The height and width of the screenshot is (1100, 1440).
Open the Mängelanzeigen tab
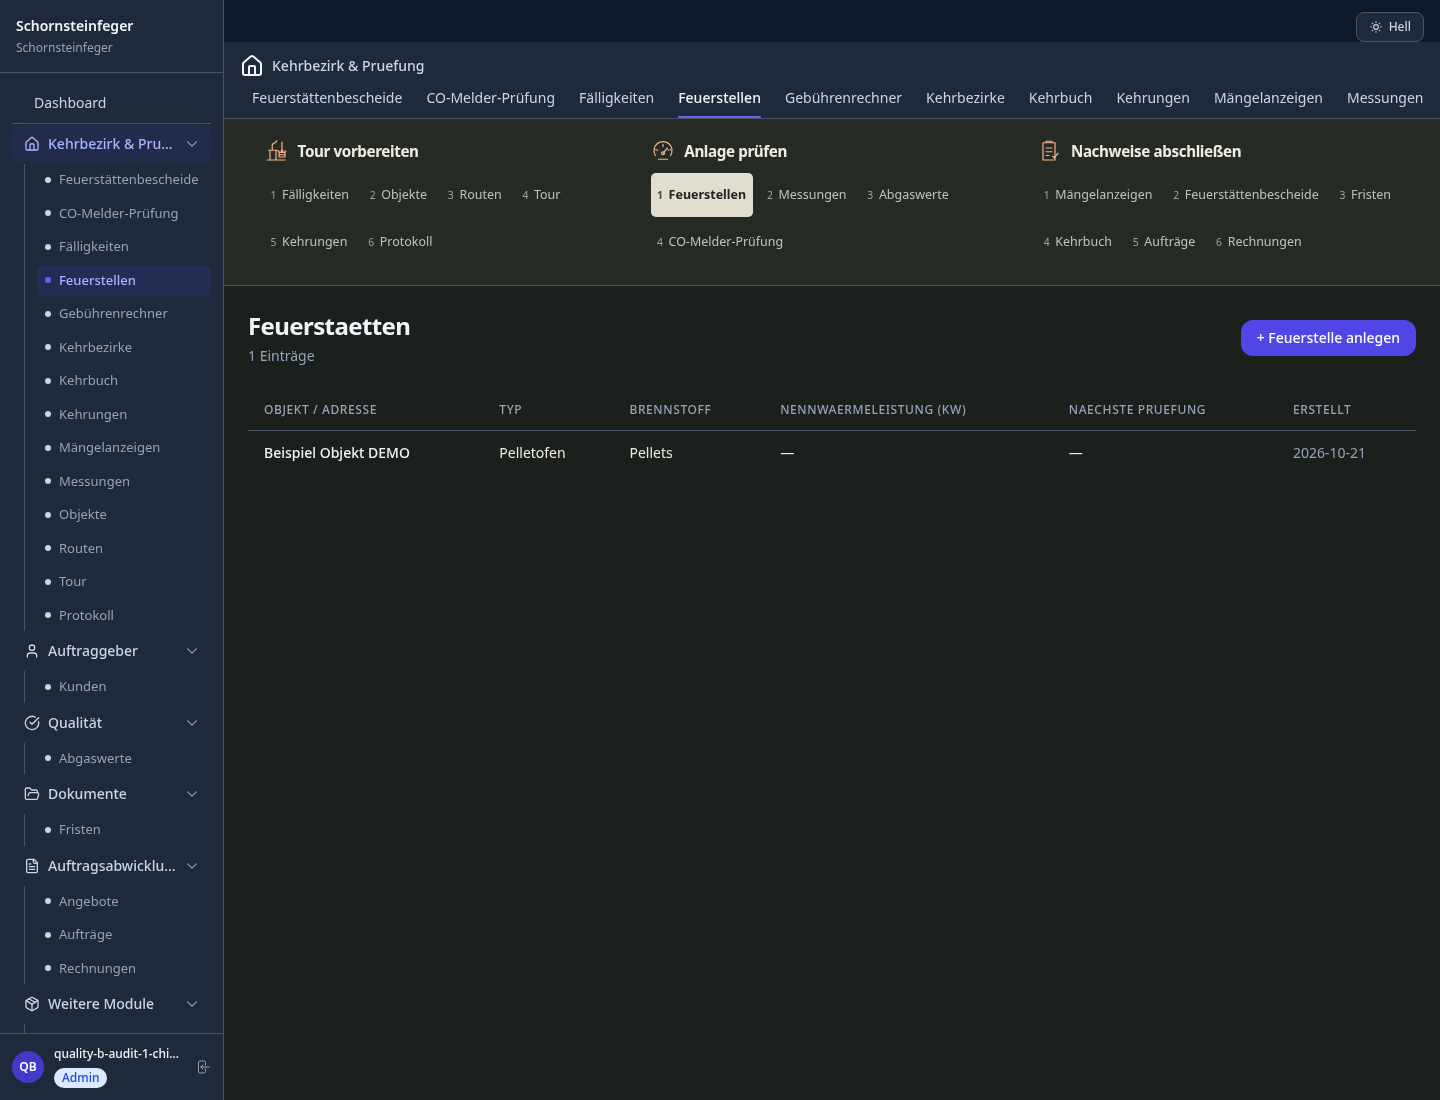click(1268, 98)
